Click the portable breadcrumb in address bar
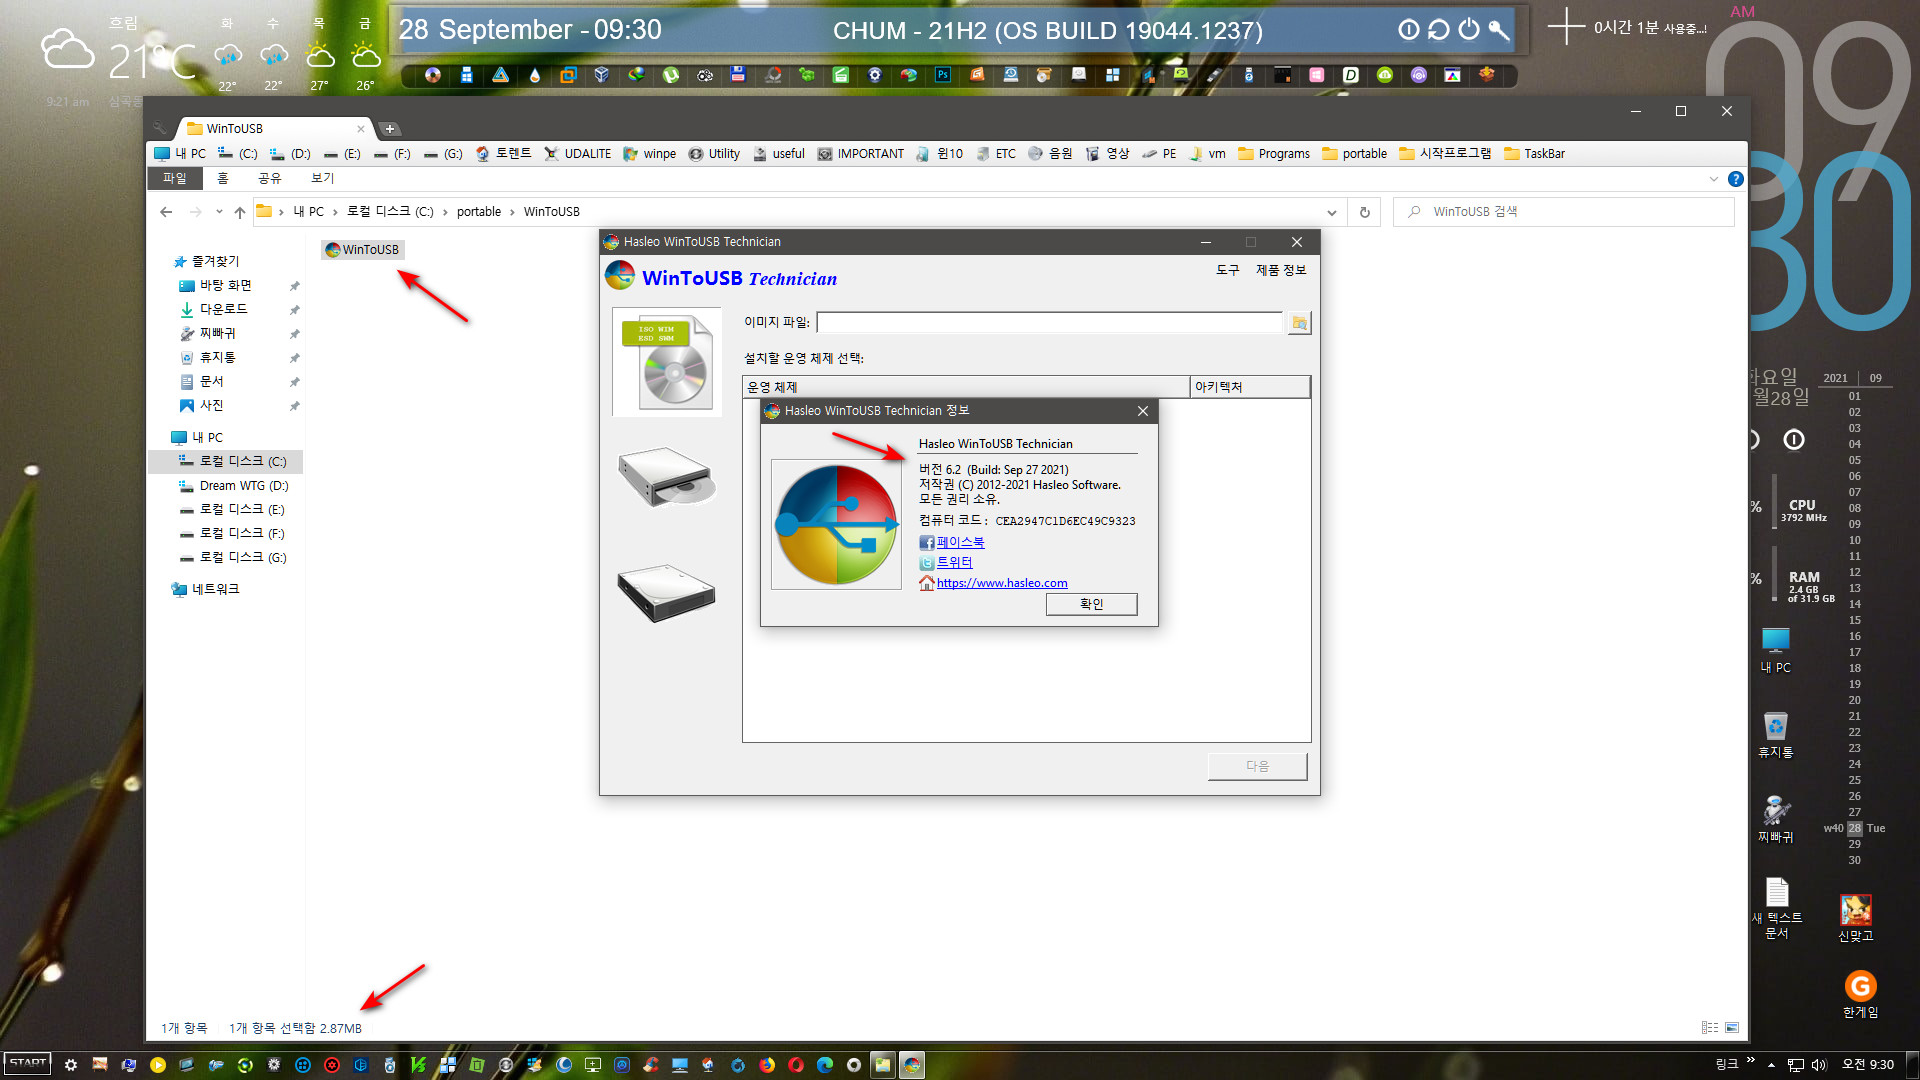 pos(479,212)
